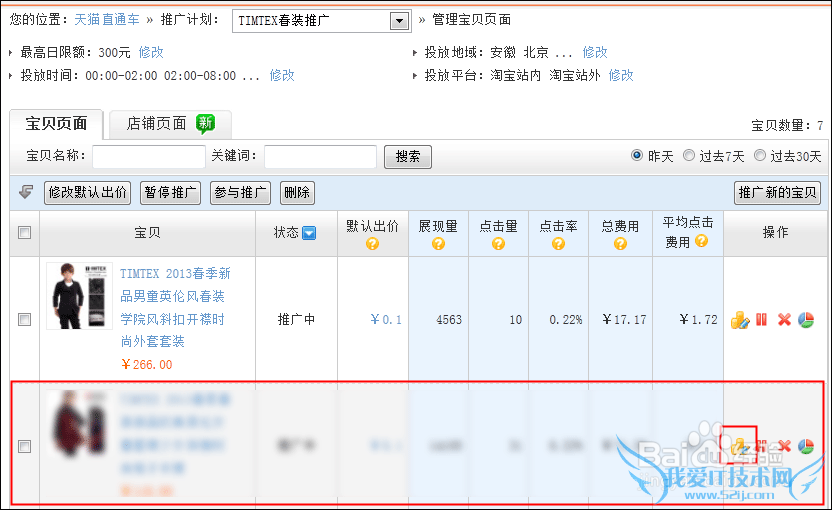
Task: Click edit-bid coins icon in first product row
Action: pos(740,319)
